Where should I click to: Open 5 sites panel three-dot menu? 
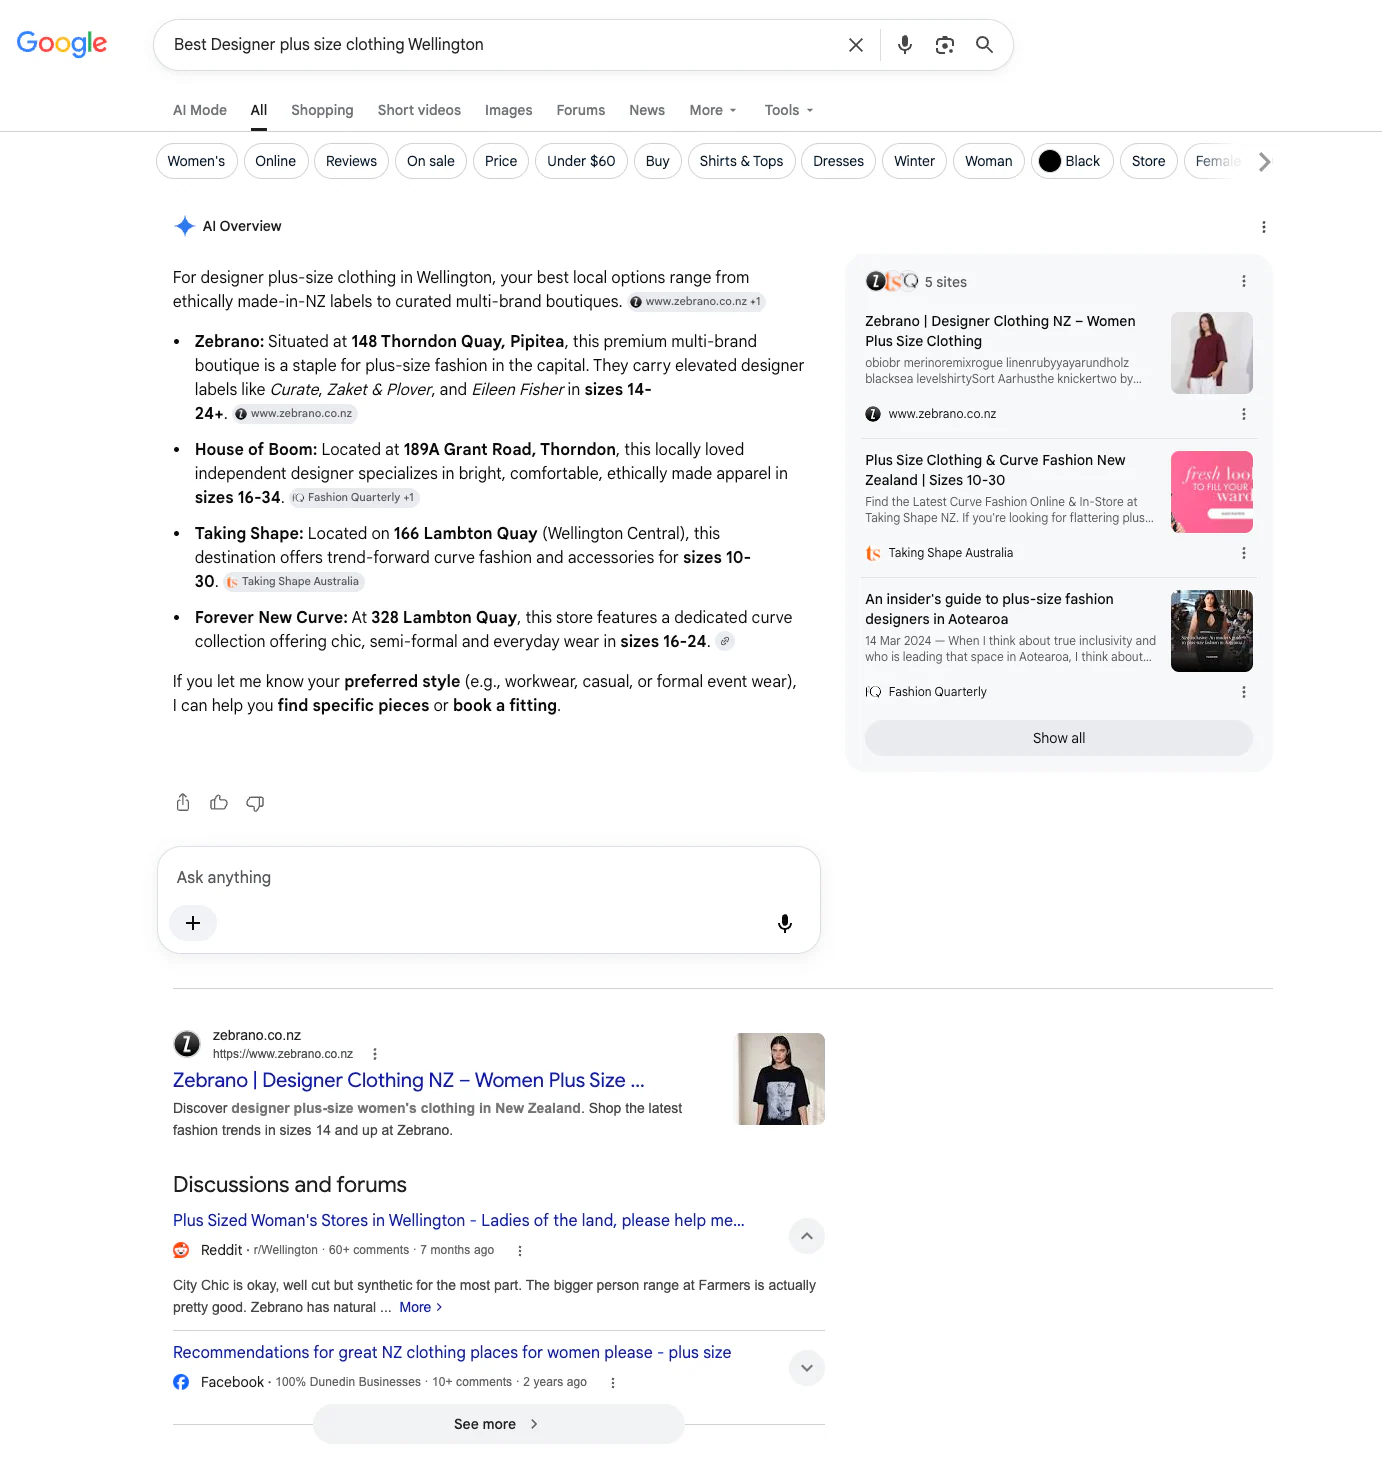[1244, 282]
